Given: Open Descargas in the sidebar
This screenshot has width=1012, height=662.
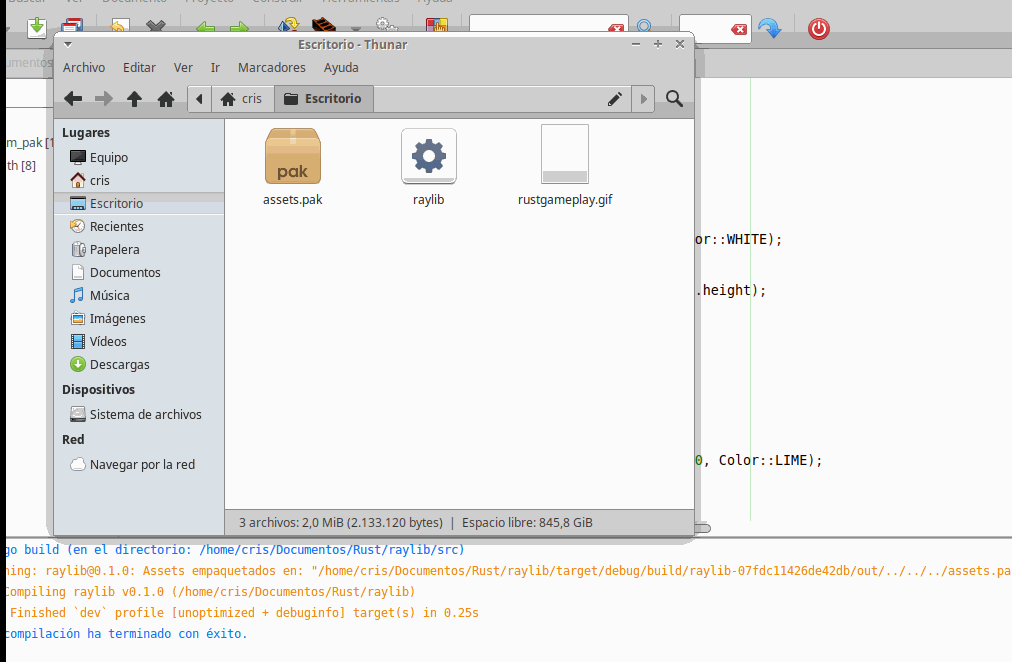Looking at the screenshot, I should (139, 365).
